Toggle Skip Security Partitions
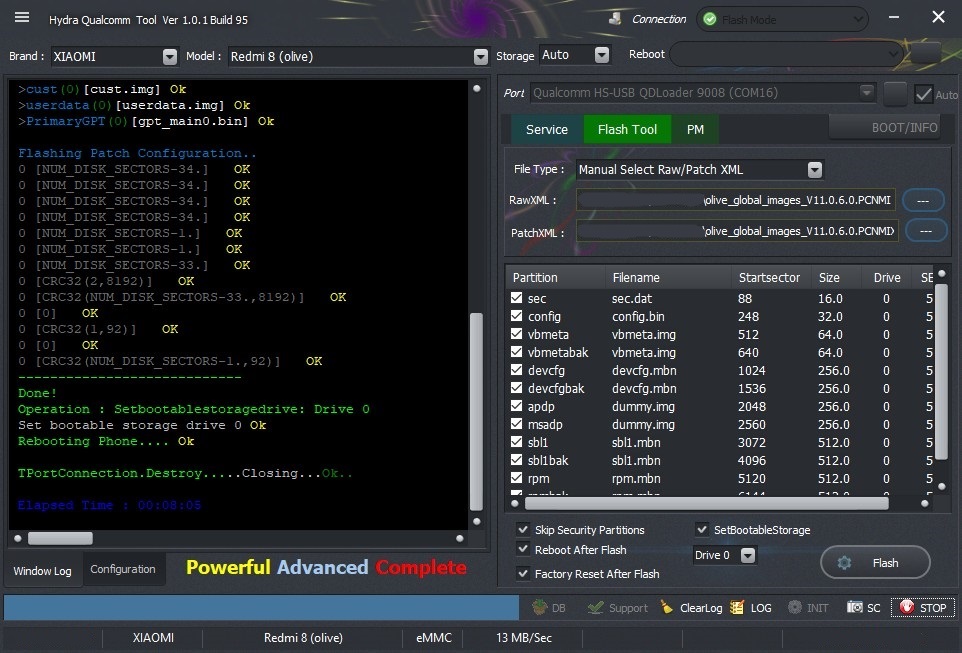962x653 pixels. [x=523, y=529]
